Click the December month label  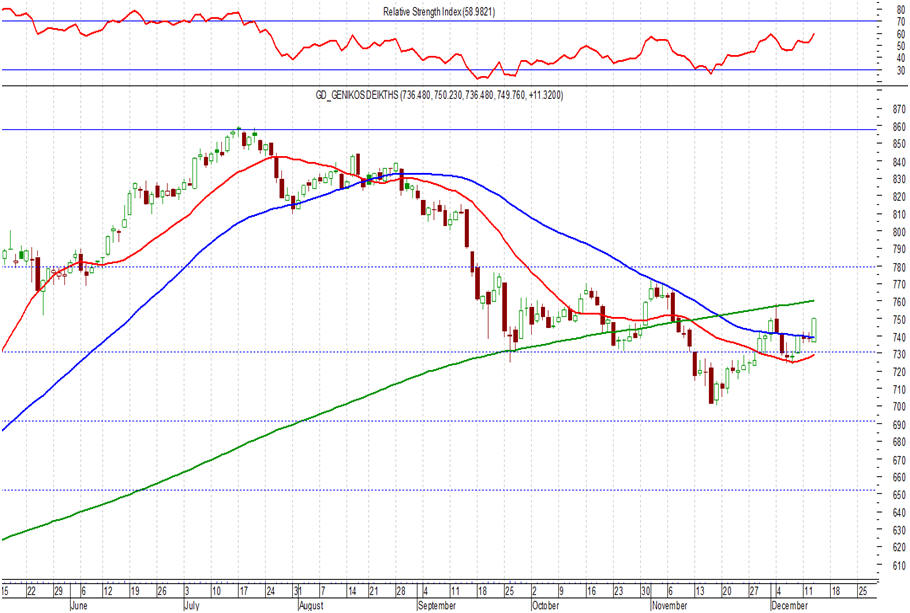tap(789, 605)
